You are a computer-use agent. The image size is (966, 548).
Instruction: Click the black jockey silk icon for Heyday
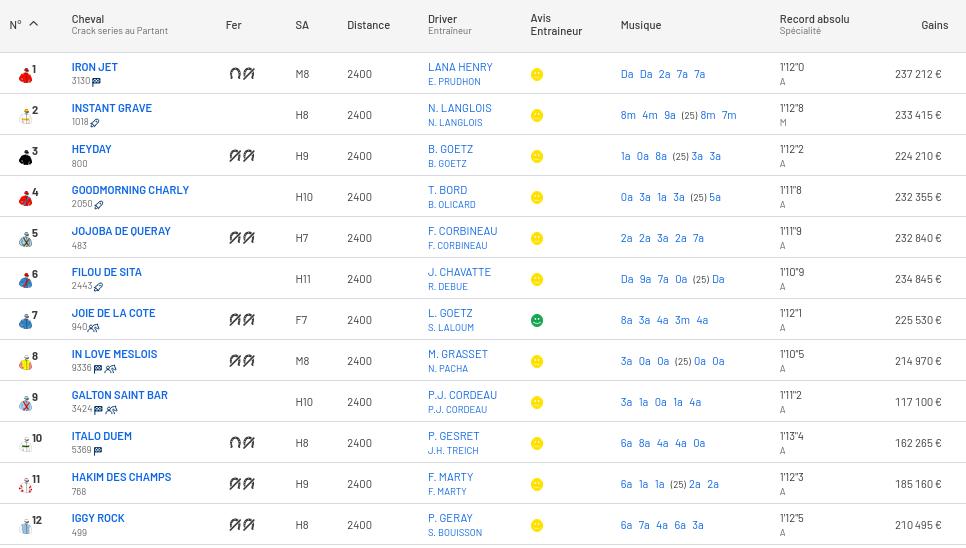pyautogui.click(x=25, y=158)
